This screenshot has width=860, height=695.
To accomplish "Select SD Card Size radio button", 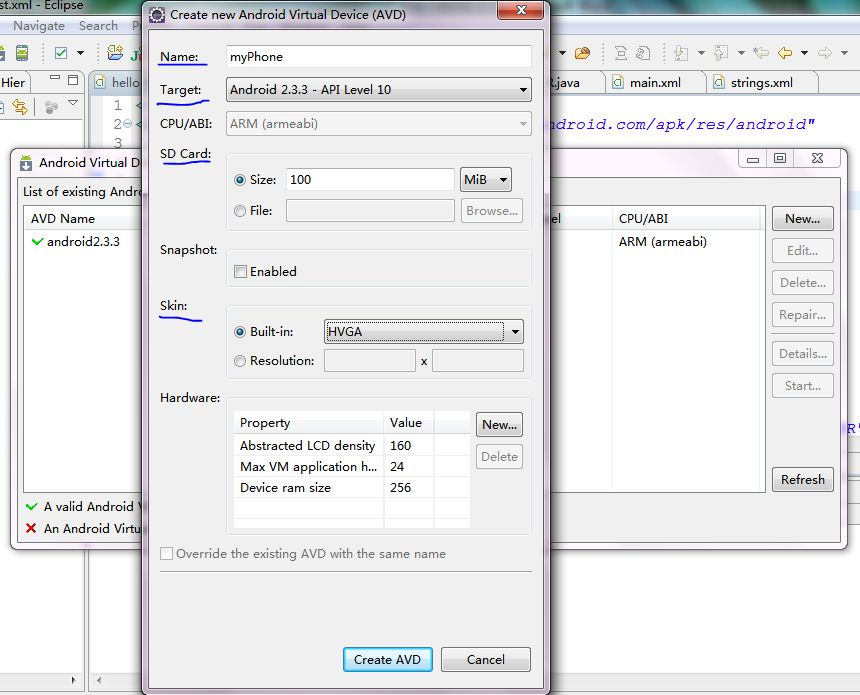I will tap(240, 180).
